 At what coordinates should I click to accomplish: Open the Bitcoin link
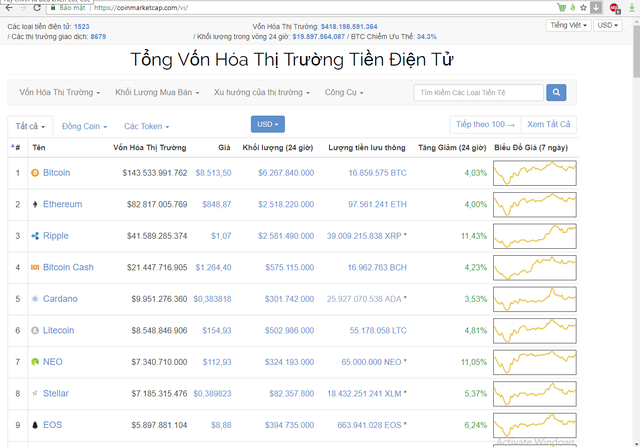(x=56, y=173)
